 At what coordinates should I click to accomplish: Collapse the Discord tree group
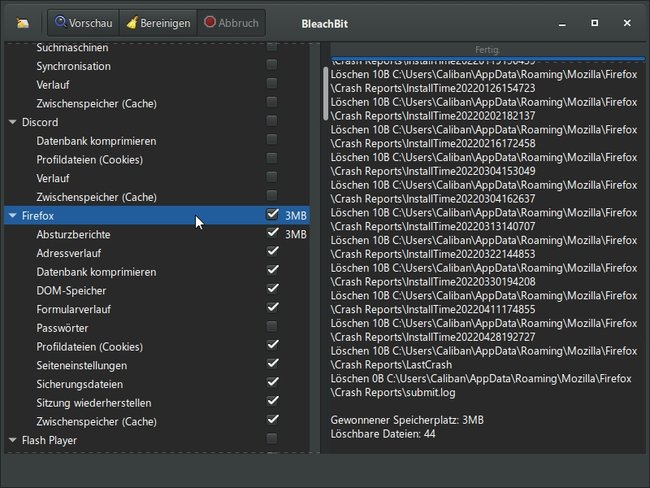tap(13, 122)
